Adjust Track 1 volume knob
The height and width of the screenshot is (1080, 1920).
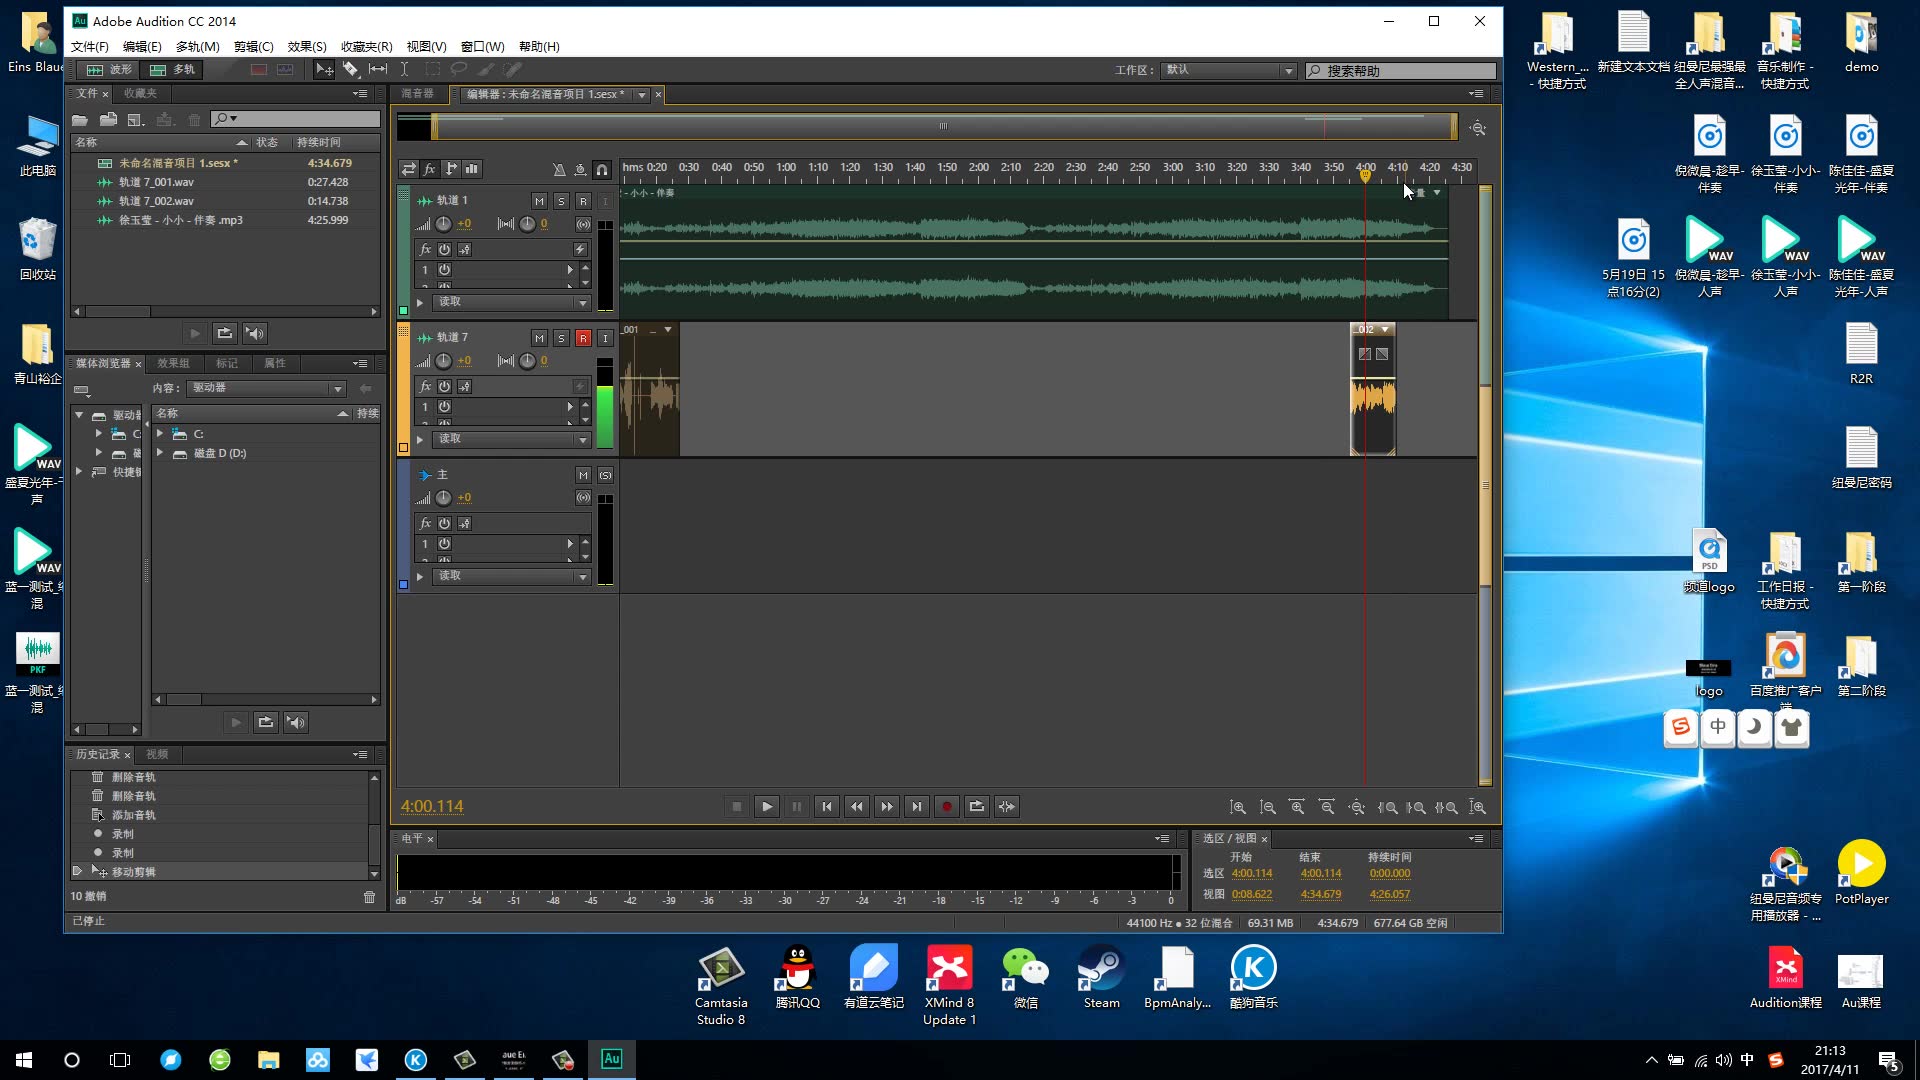(x=443, y=224)
